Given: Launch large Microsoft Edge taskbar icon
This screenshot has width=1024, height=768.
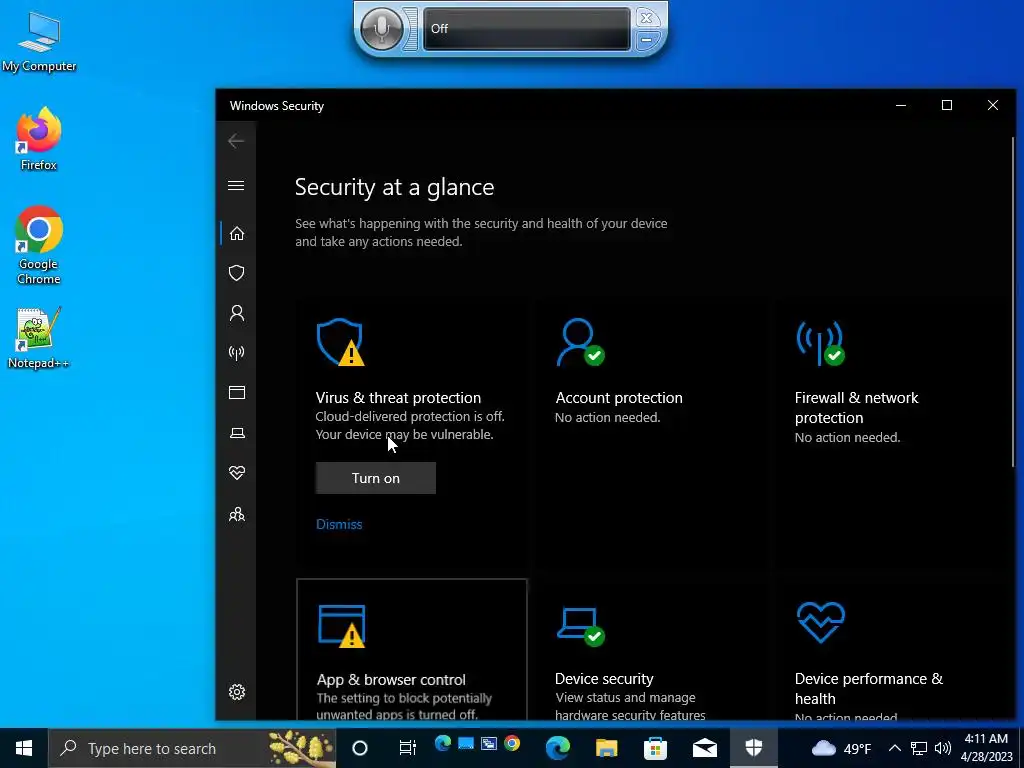Looking at the screenshot, I should pyautogui.click(x=558, y=748).
